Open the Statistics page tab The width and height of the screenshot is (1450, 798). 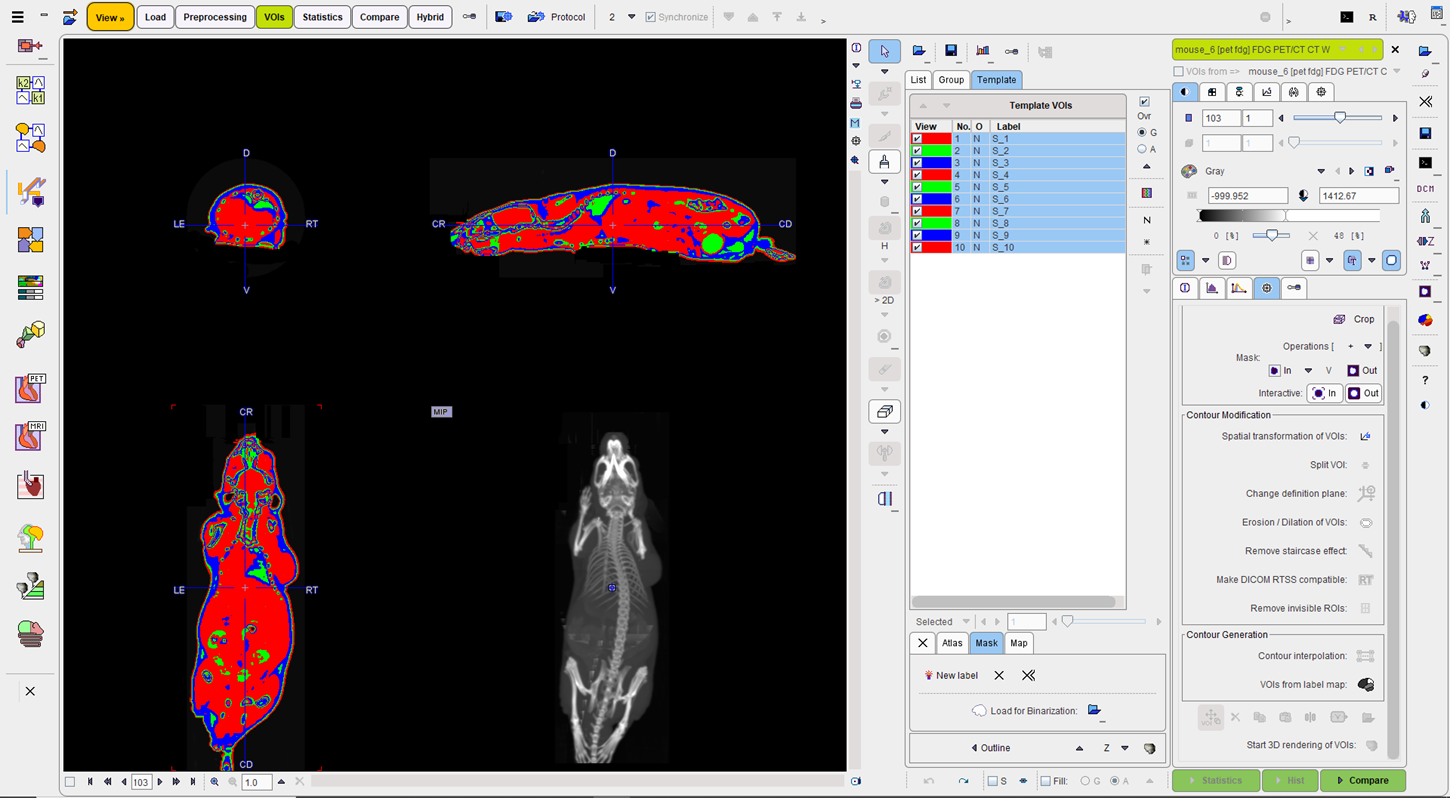click(322, 17)
